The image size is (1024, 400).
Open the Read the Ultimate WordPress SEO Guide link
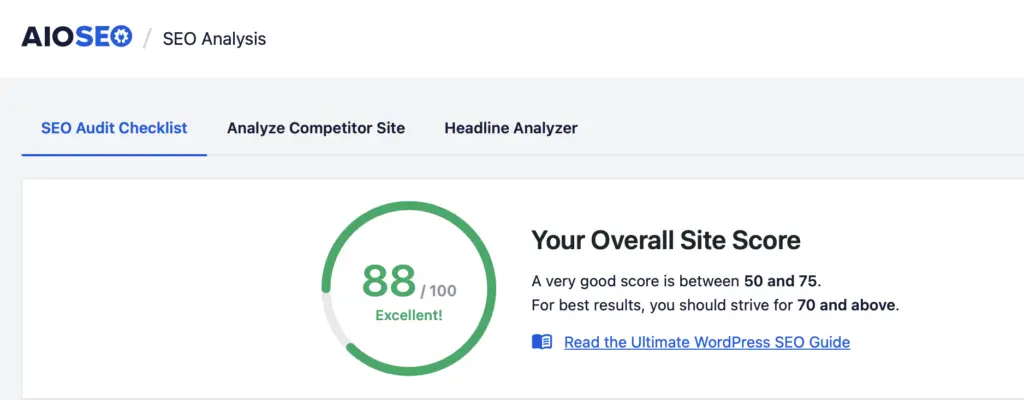coord(706,342)
